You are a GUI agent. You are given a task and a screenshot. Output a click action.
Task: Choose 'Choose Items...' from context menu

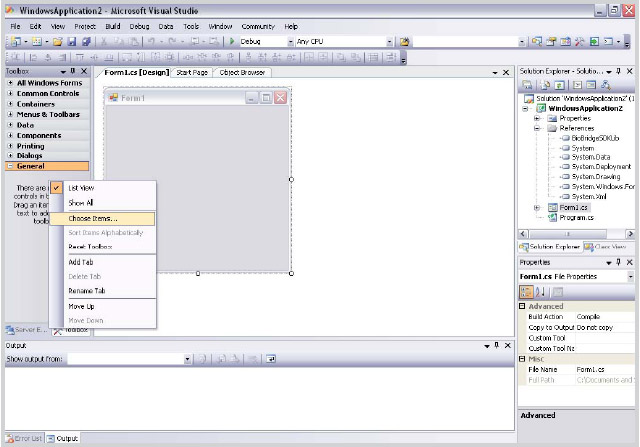[102, 218]
